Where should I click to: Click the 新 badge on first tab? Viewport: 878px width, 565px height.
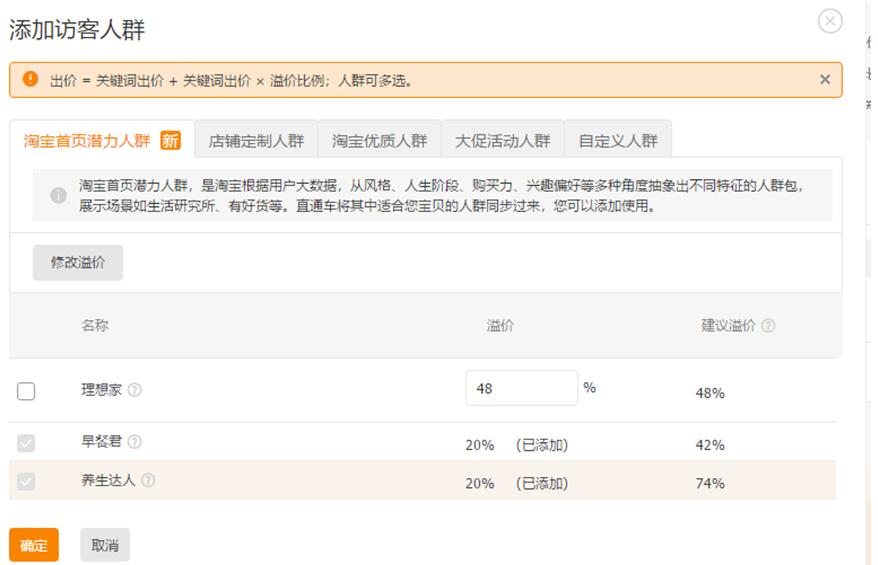[x=170, y=140]
